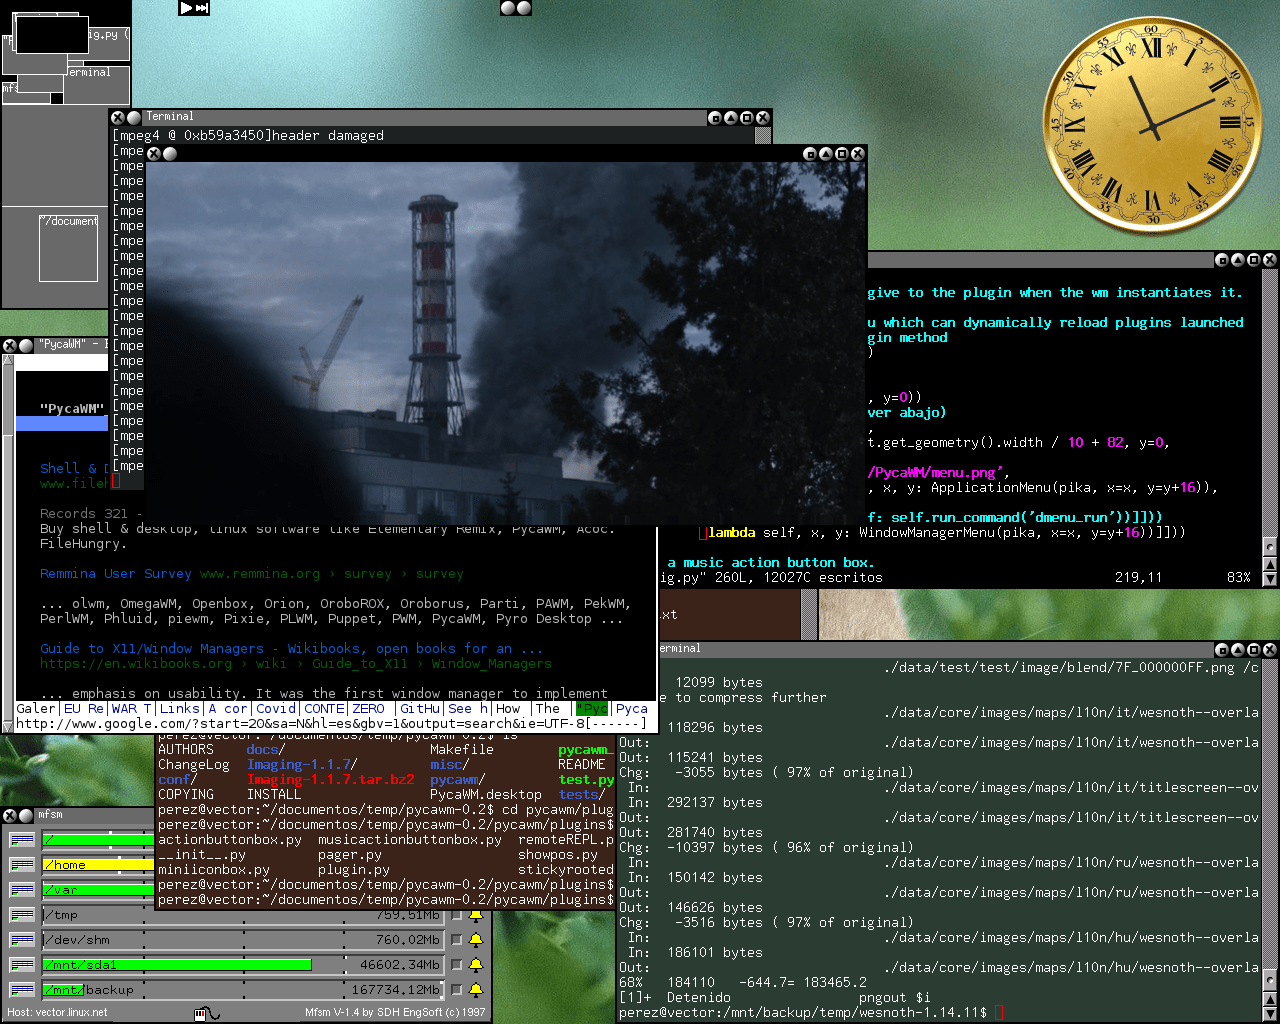Tick the checkbox on the /dev/shm row
The height and width of the screenshot is (1024, 1280).
coord(456,940)
